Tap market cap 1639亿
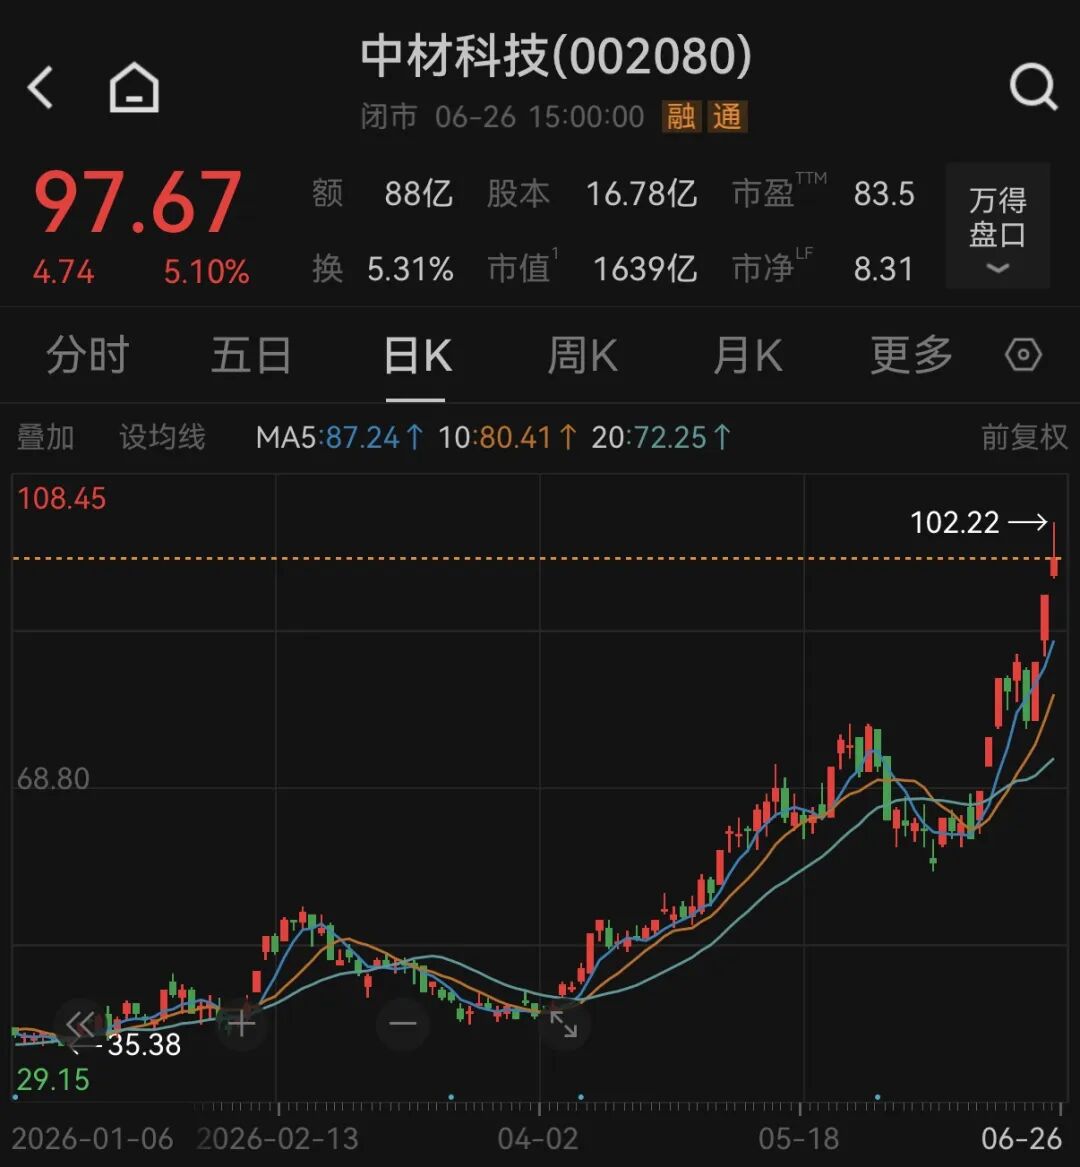 point(645,269)
